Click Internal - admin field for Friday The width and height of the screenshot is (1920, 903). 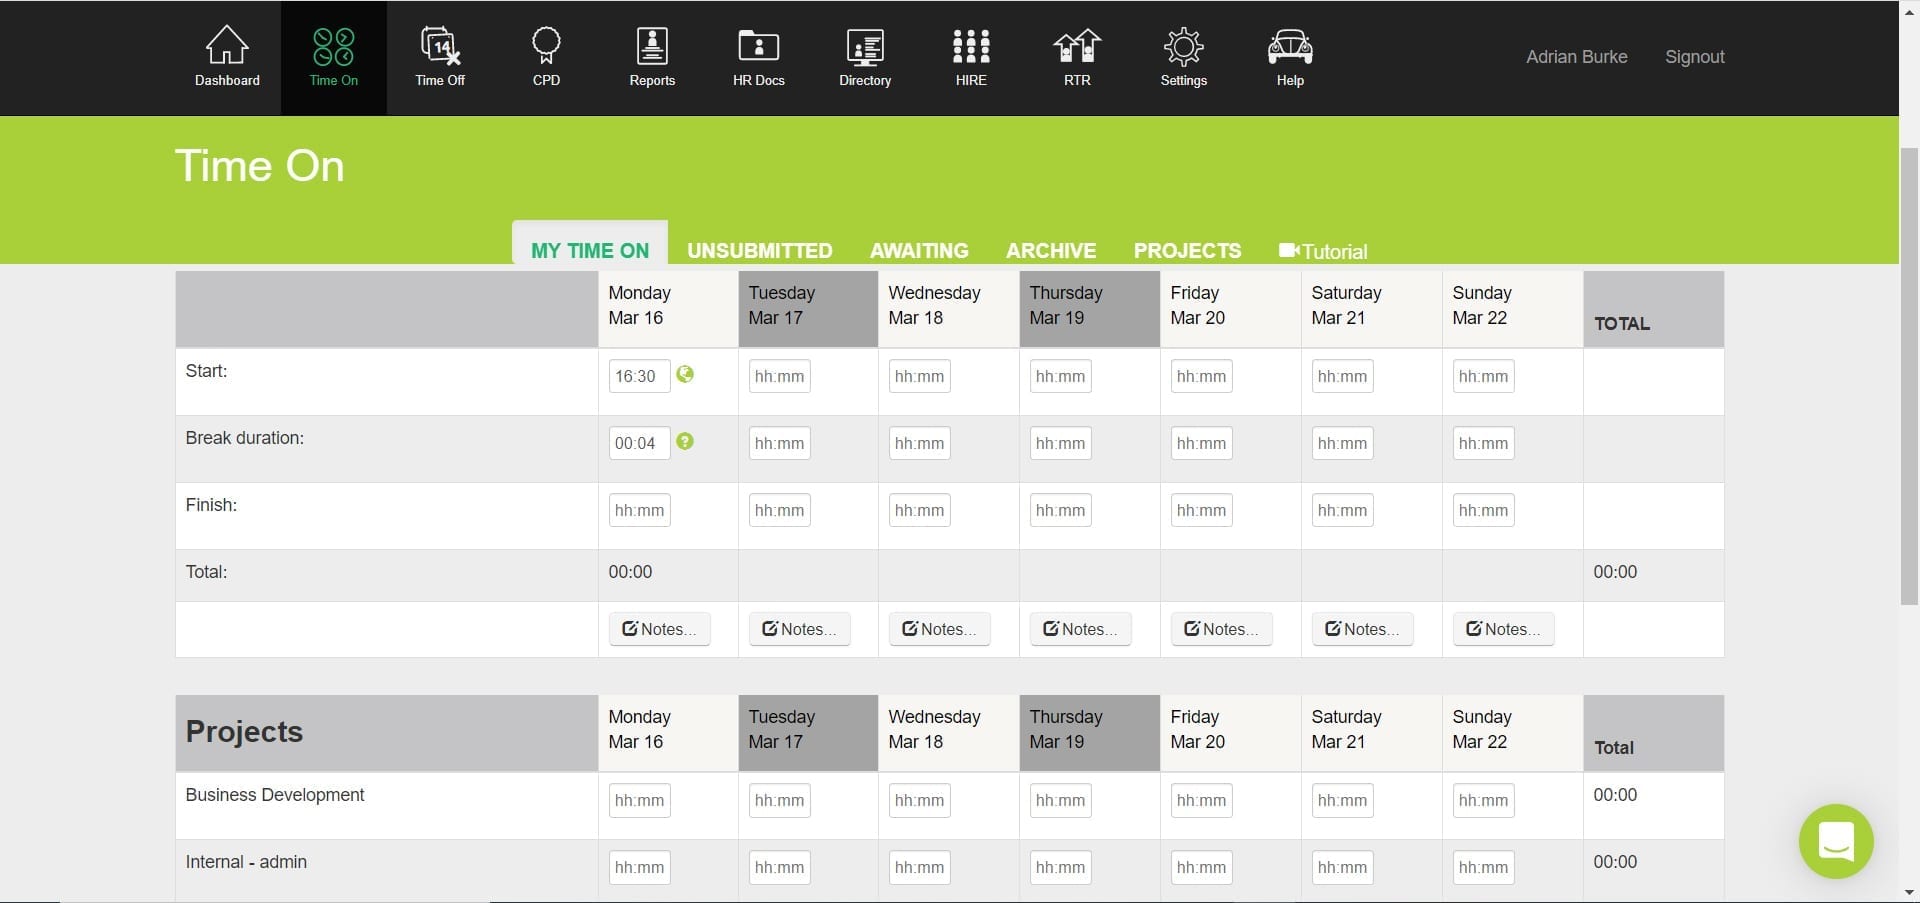(x=1202, y=867)
